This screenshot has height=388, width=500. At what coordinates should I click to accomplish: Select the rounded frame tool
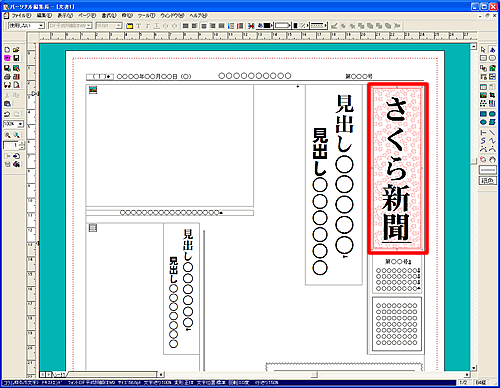coord(492,58)
